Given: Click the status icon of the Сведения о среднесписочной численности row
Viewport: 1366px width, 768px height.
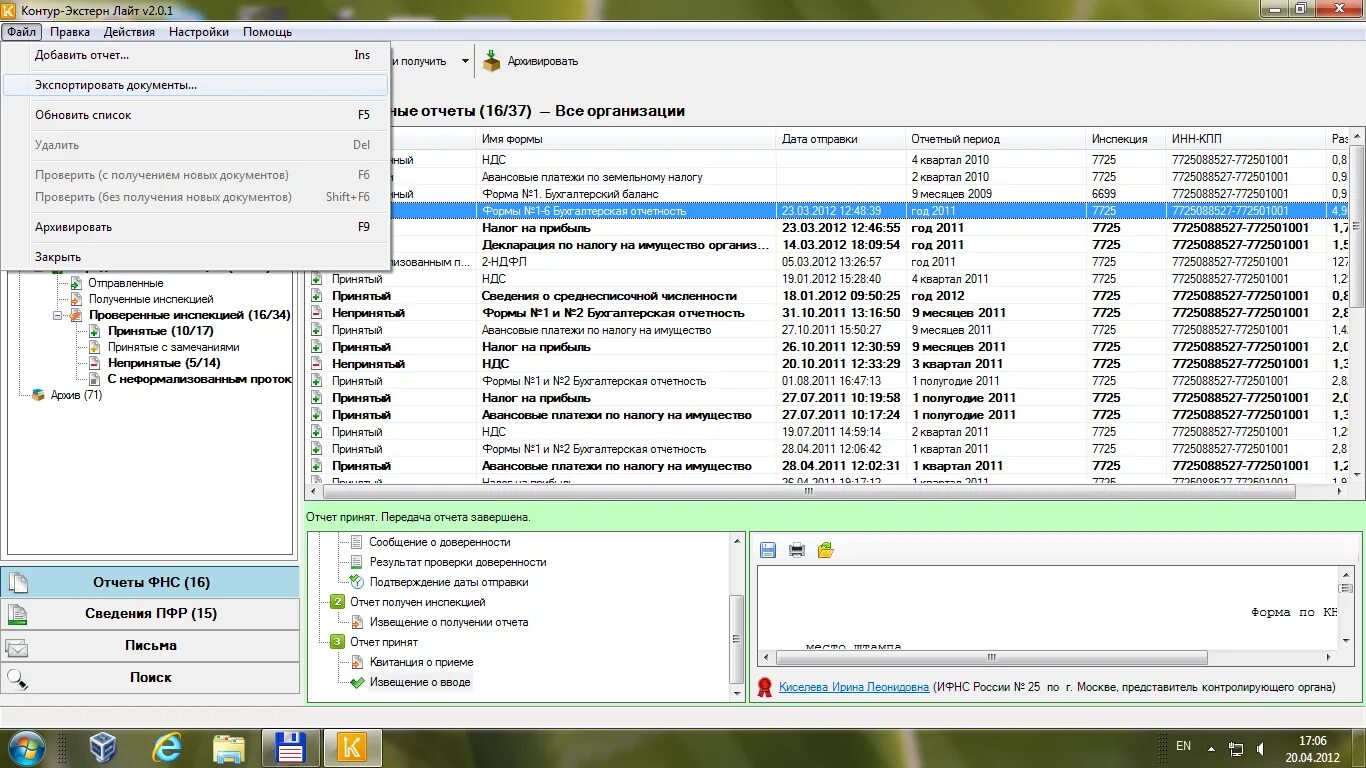Looking at the screenshot, I should (x=316, y=296).
